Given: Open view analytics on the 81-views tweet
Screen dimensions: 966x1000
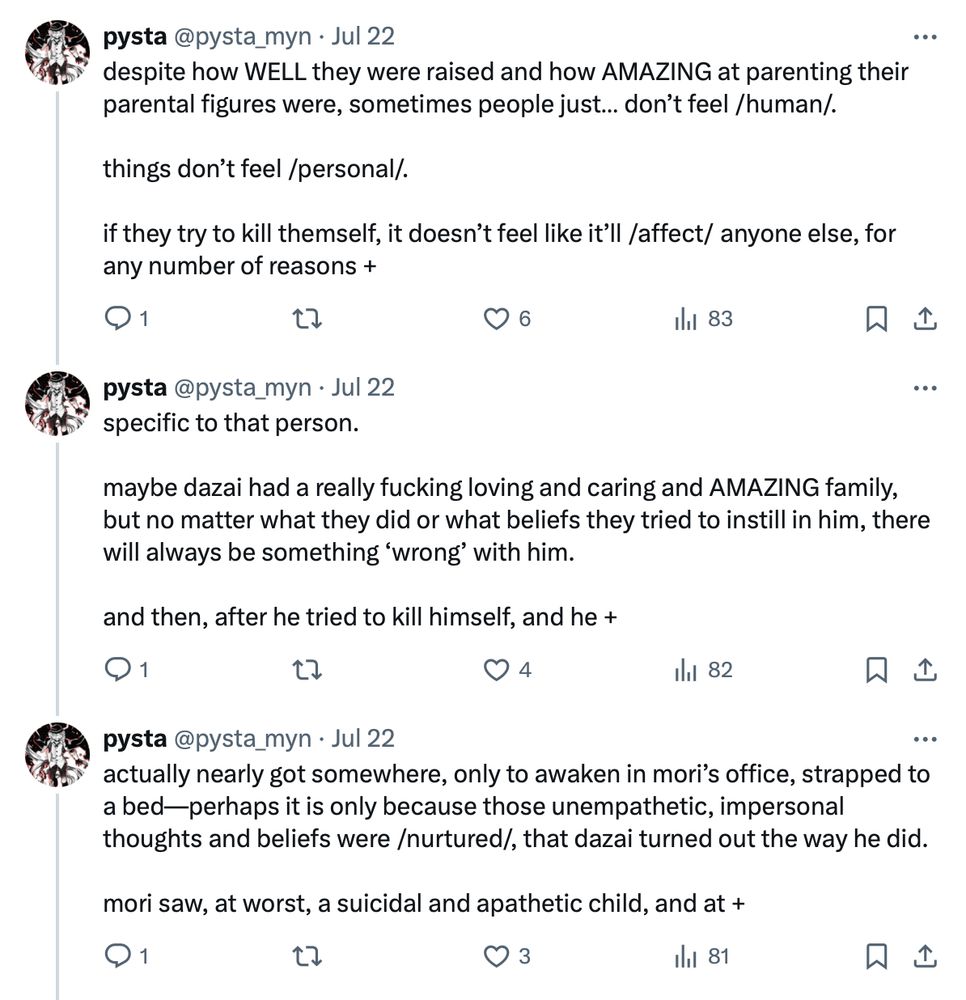Looking at the screenshot, I should pyautogui.click(x=686, y=955).
